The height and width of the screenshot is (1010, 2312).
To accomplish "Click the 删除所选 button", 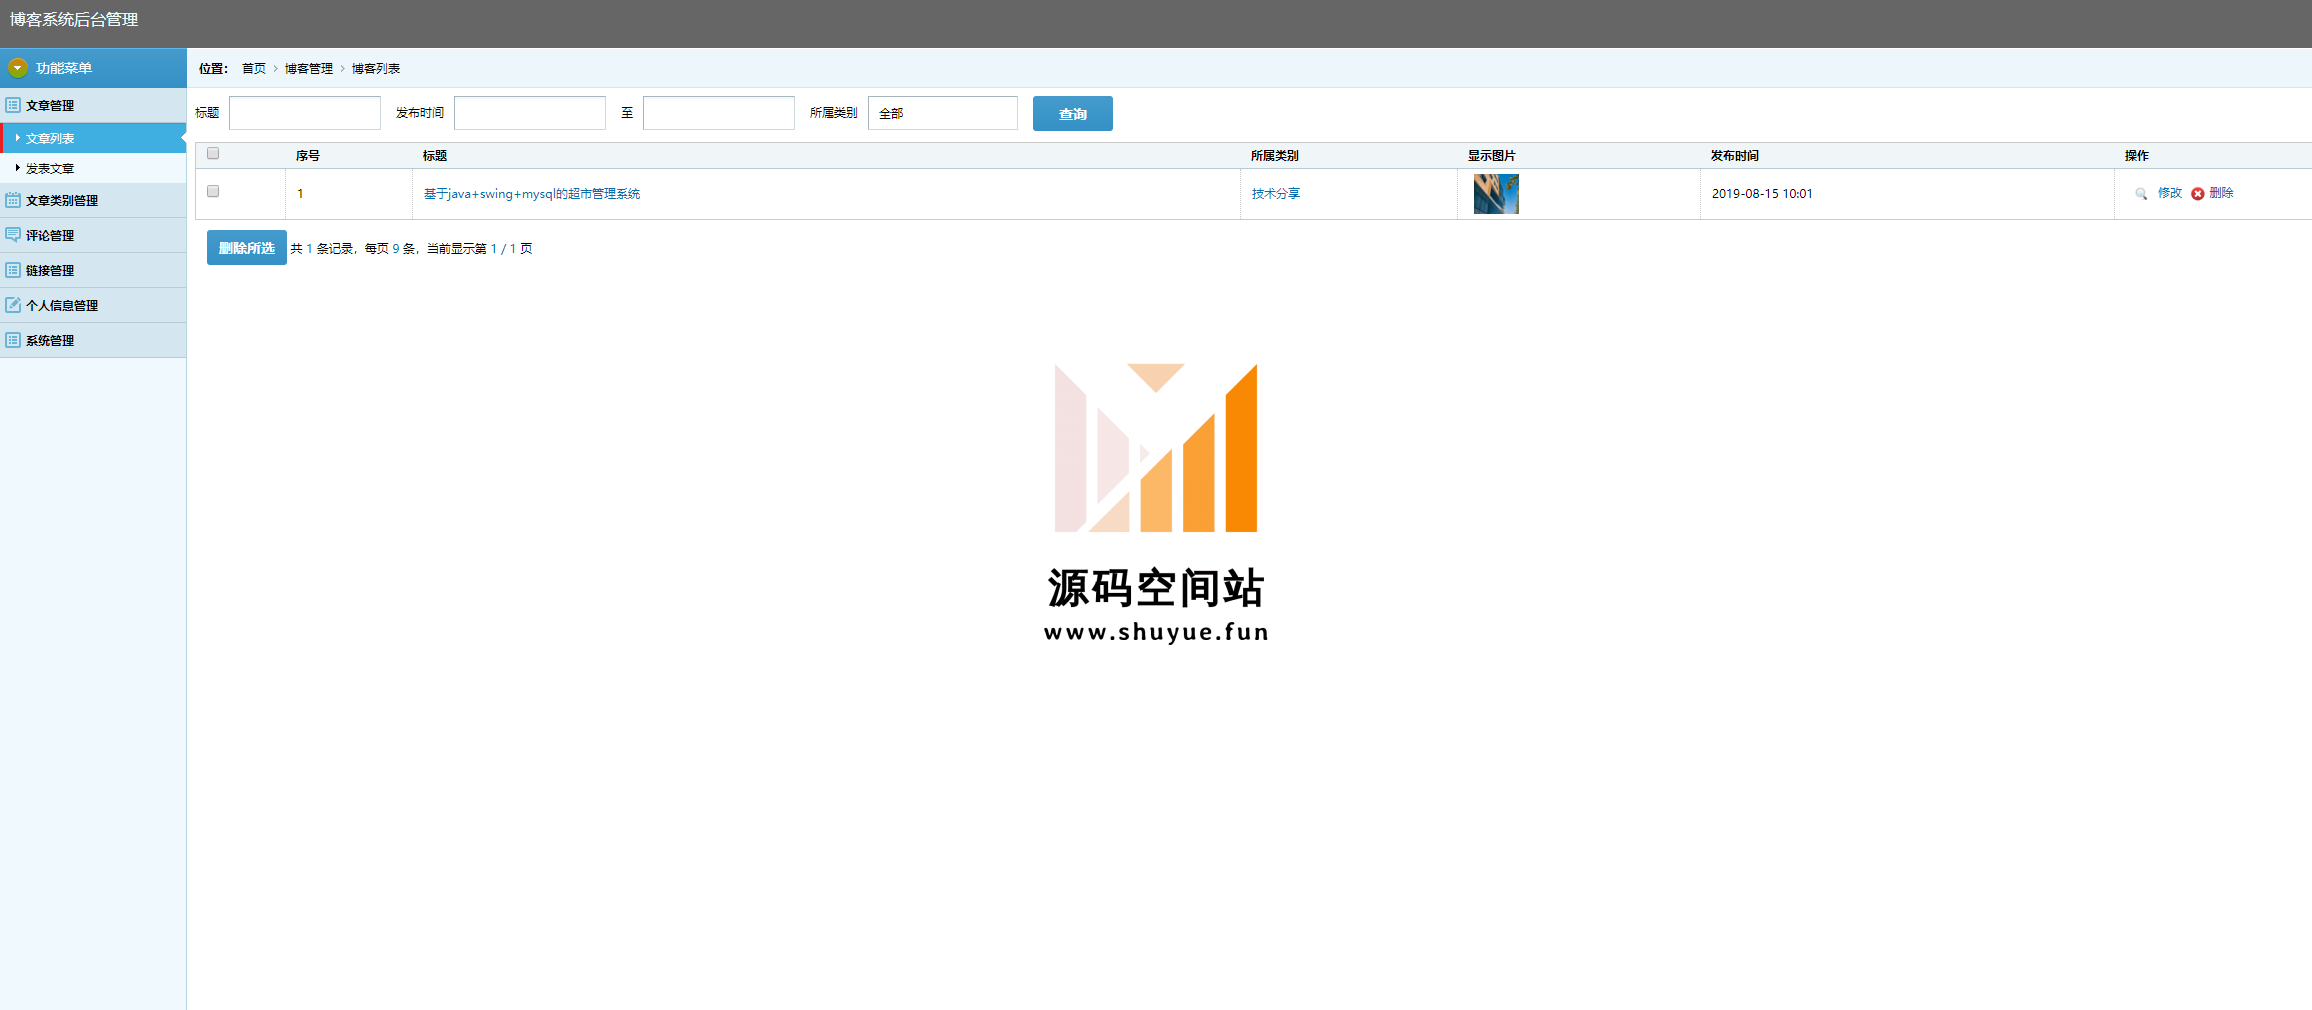I will tap(247, 248).
